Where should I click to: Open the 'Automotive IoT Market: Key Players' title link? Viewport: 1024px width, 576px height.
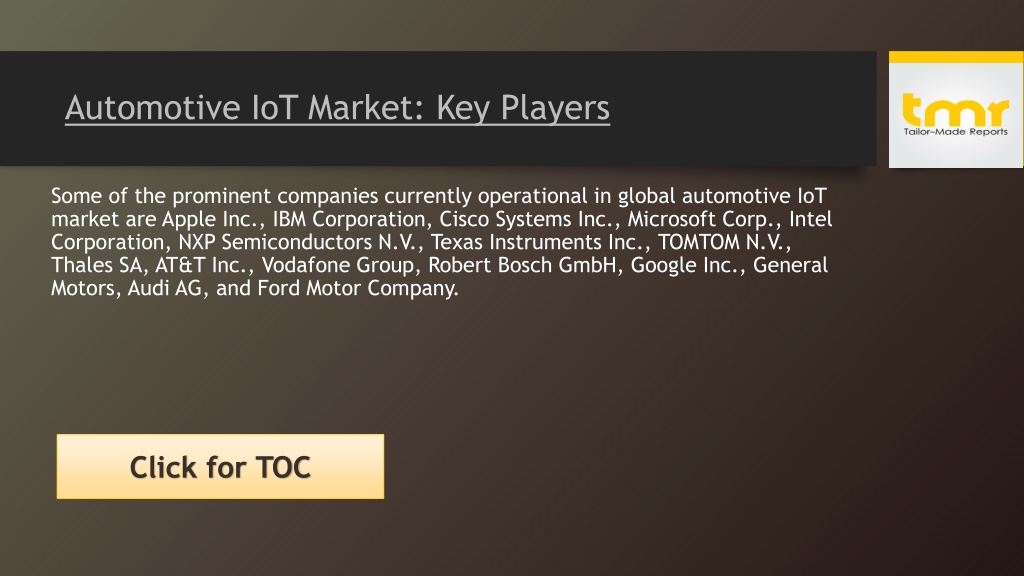(x=338, y=108)
